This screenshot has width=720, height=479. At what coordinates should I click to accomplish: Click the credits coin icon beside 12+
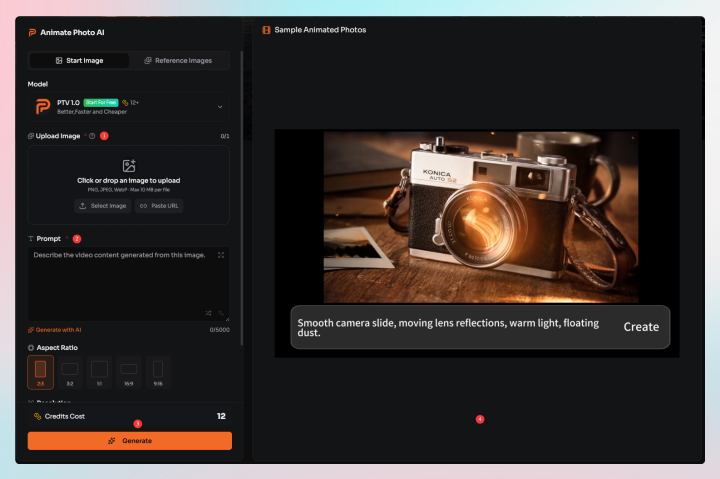coord(125,103)
